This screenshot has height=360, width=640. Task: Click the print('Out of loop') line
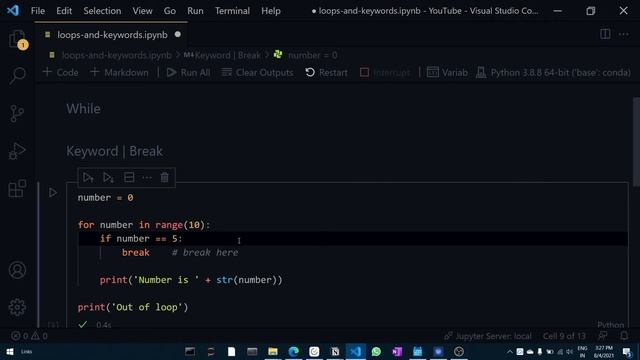pyautogui.click(x=133, y=307)
